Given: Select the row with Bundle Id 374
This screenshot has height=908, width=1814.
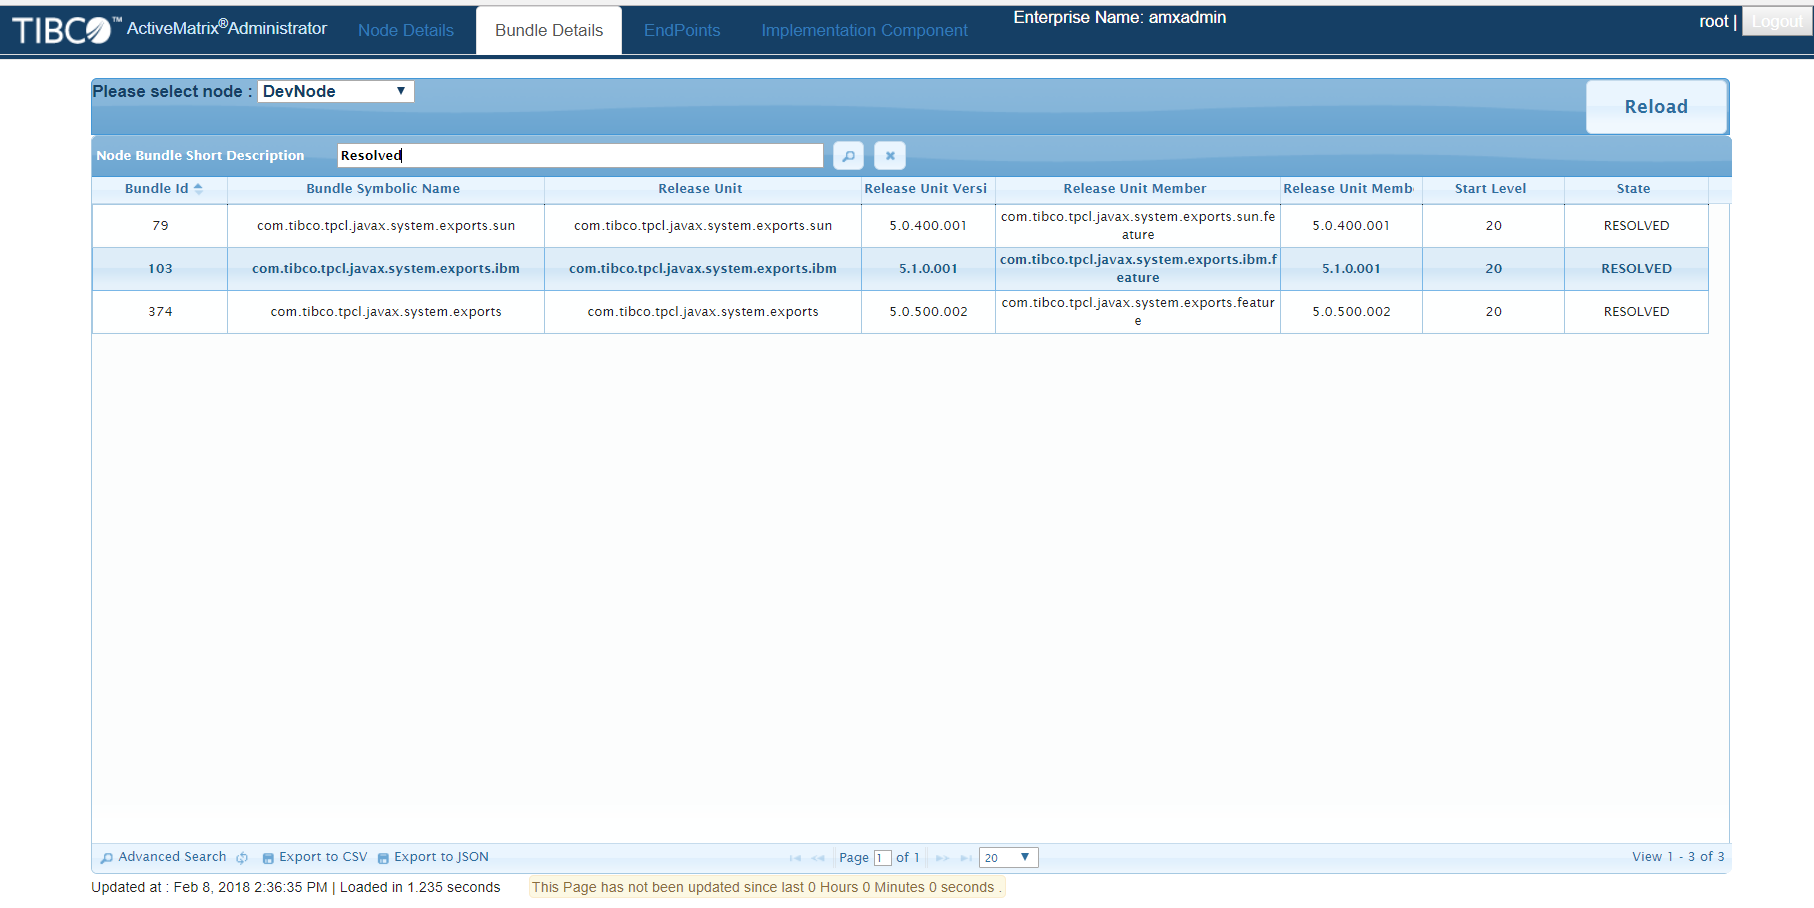Looking at the screenshot, I should (x=900, y=312).
